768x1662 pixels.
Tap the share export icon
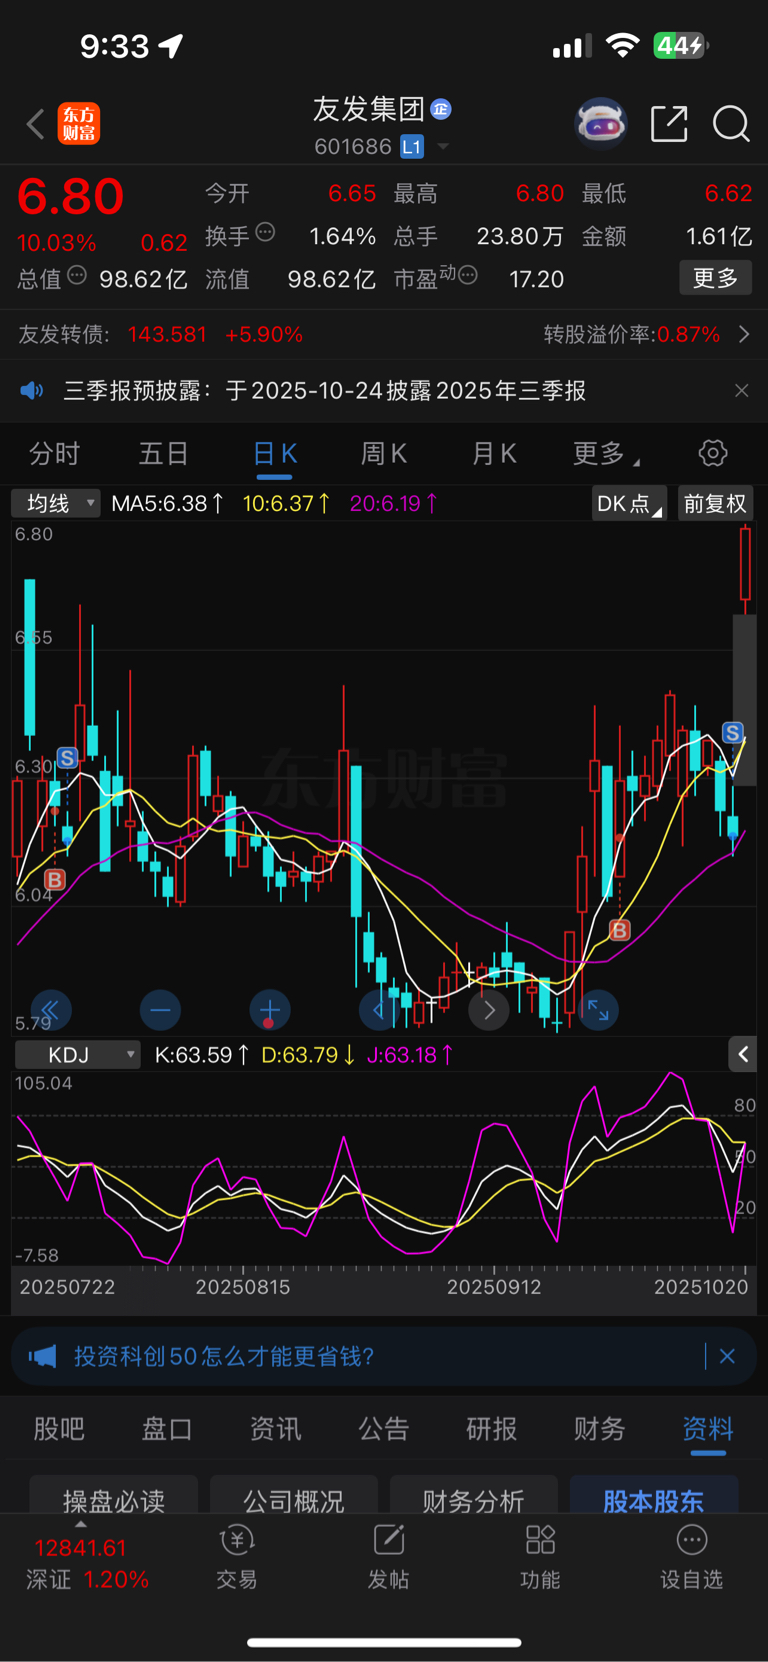click(669, 124)
